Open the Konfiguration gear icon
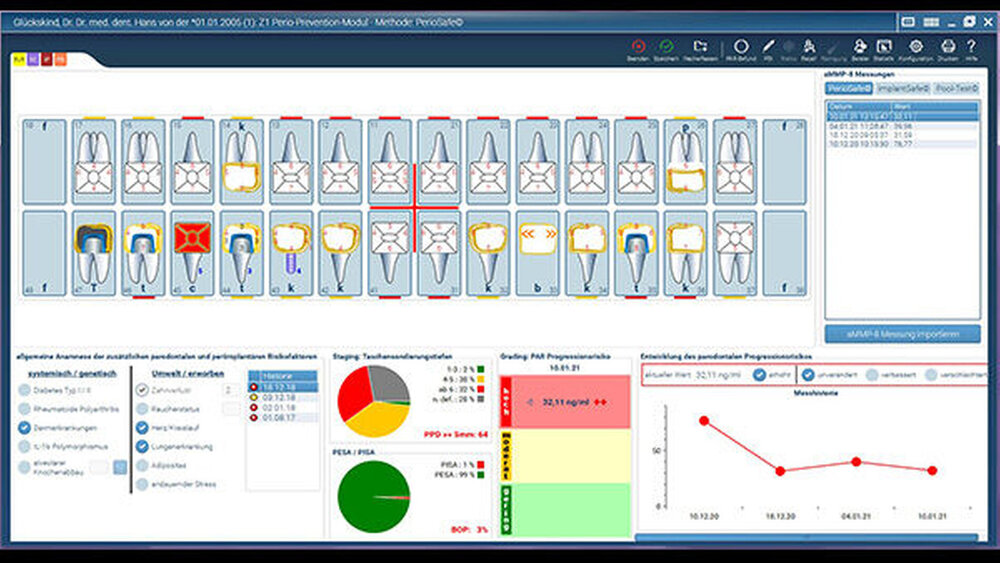The image size is (1000, 563). (x=916, y=47)
